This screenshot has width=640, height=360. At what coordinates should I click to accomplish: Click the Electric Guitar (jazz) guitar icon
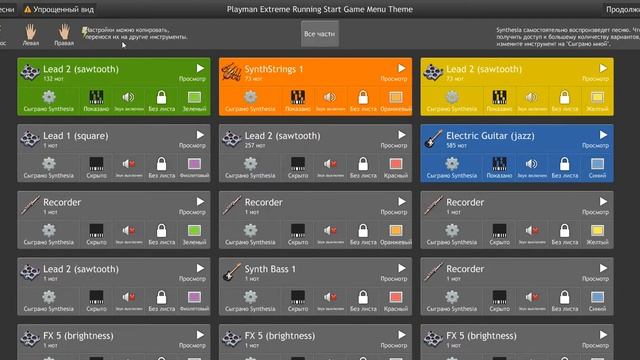pyautogui.click(x=433, y=139)
